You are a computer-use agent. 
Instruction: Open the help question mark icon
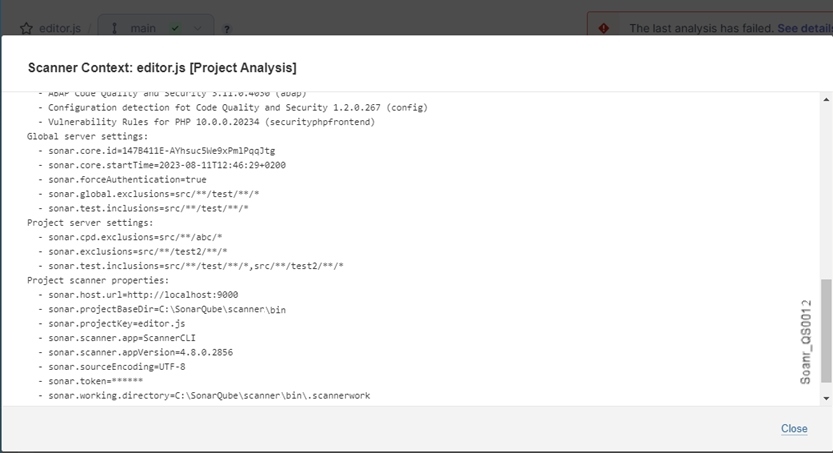[x=227, y=30]
